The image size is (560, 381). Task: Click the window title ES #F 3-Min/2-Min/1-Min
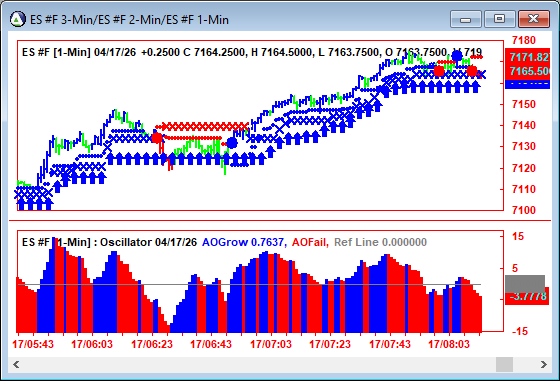129,19
